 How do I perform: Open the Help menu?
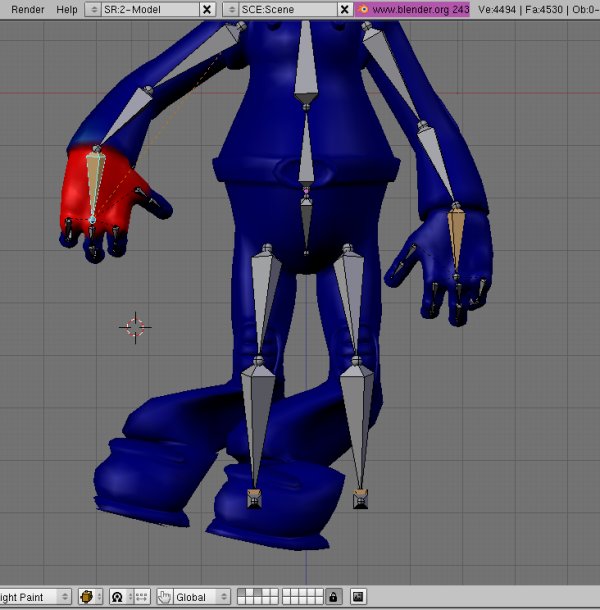tap(67, 9)
